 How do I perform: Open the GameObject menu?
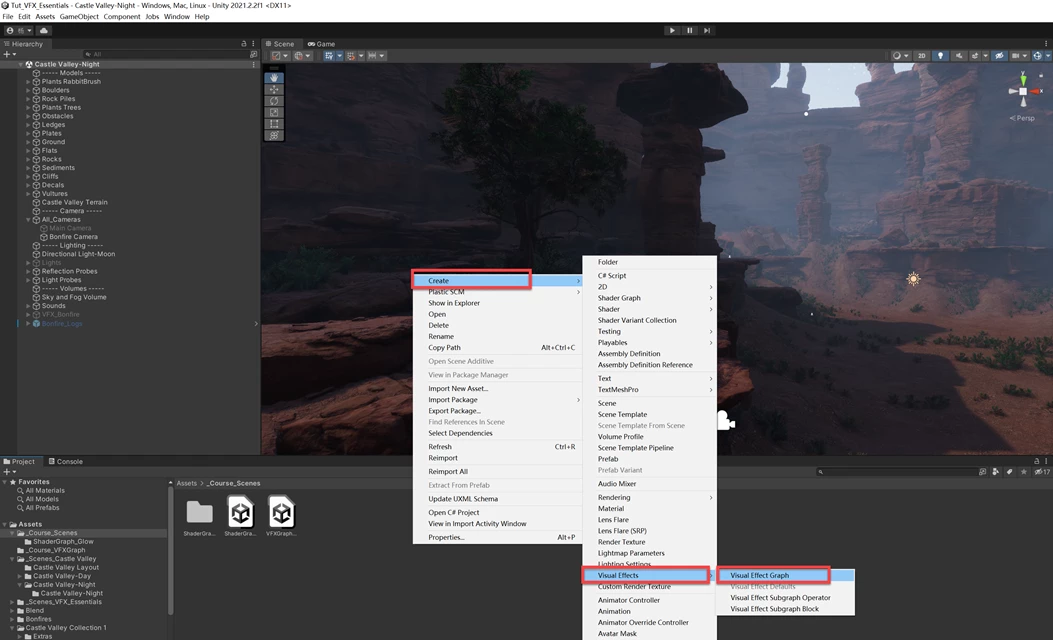click(x=79, y=16)
